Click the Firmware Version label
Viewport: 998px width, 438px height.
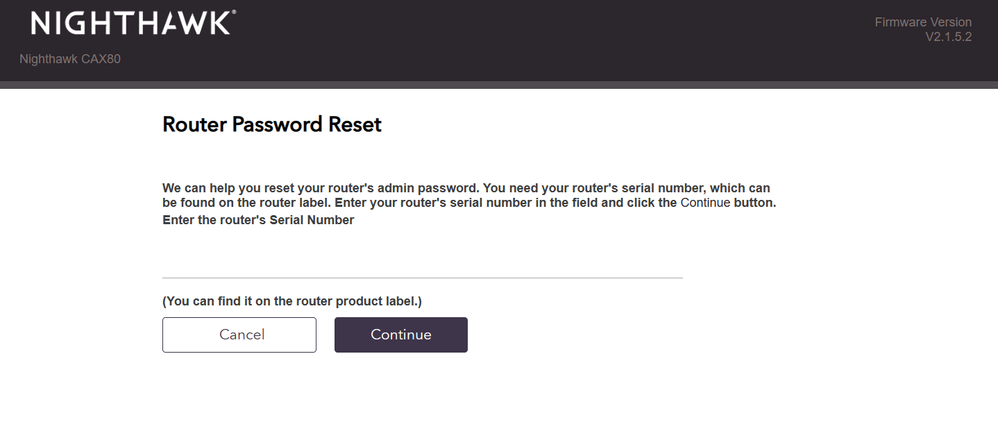pyautogui.click(x=921, y=22)
